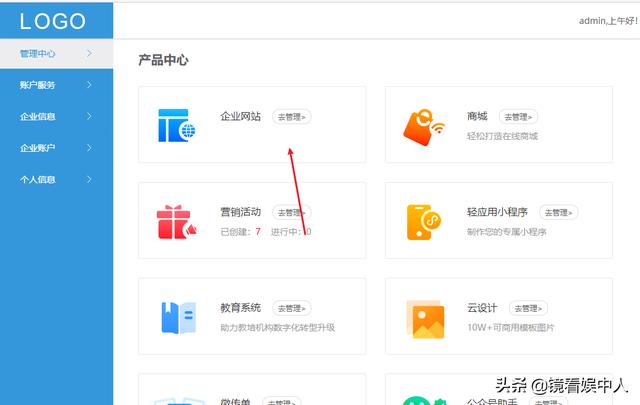Open the 企业账户 sidebar menu item

click(56, 148)
